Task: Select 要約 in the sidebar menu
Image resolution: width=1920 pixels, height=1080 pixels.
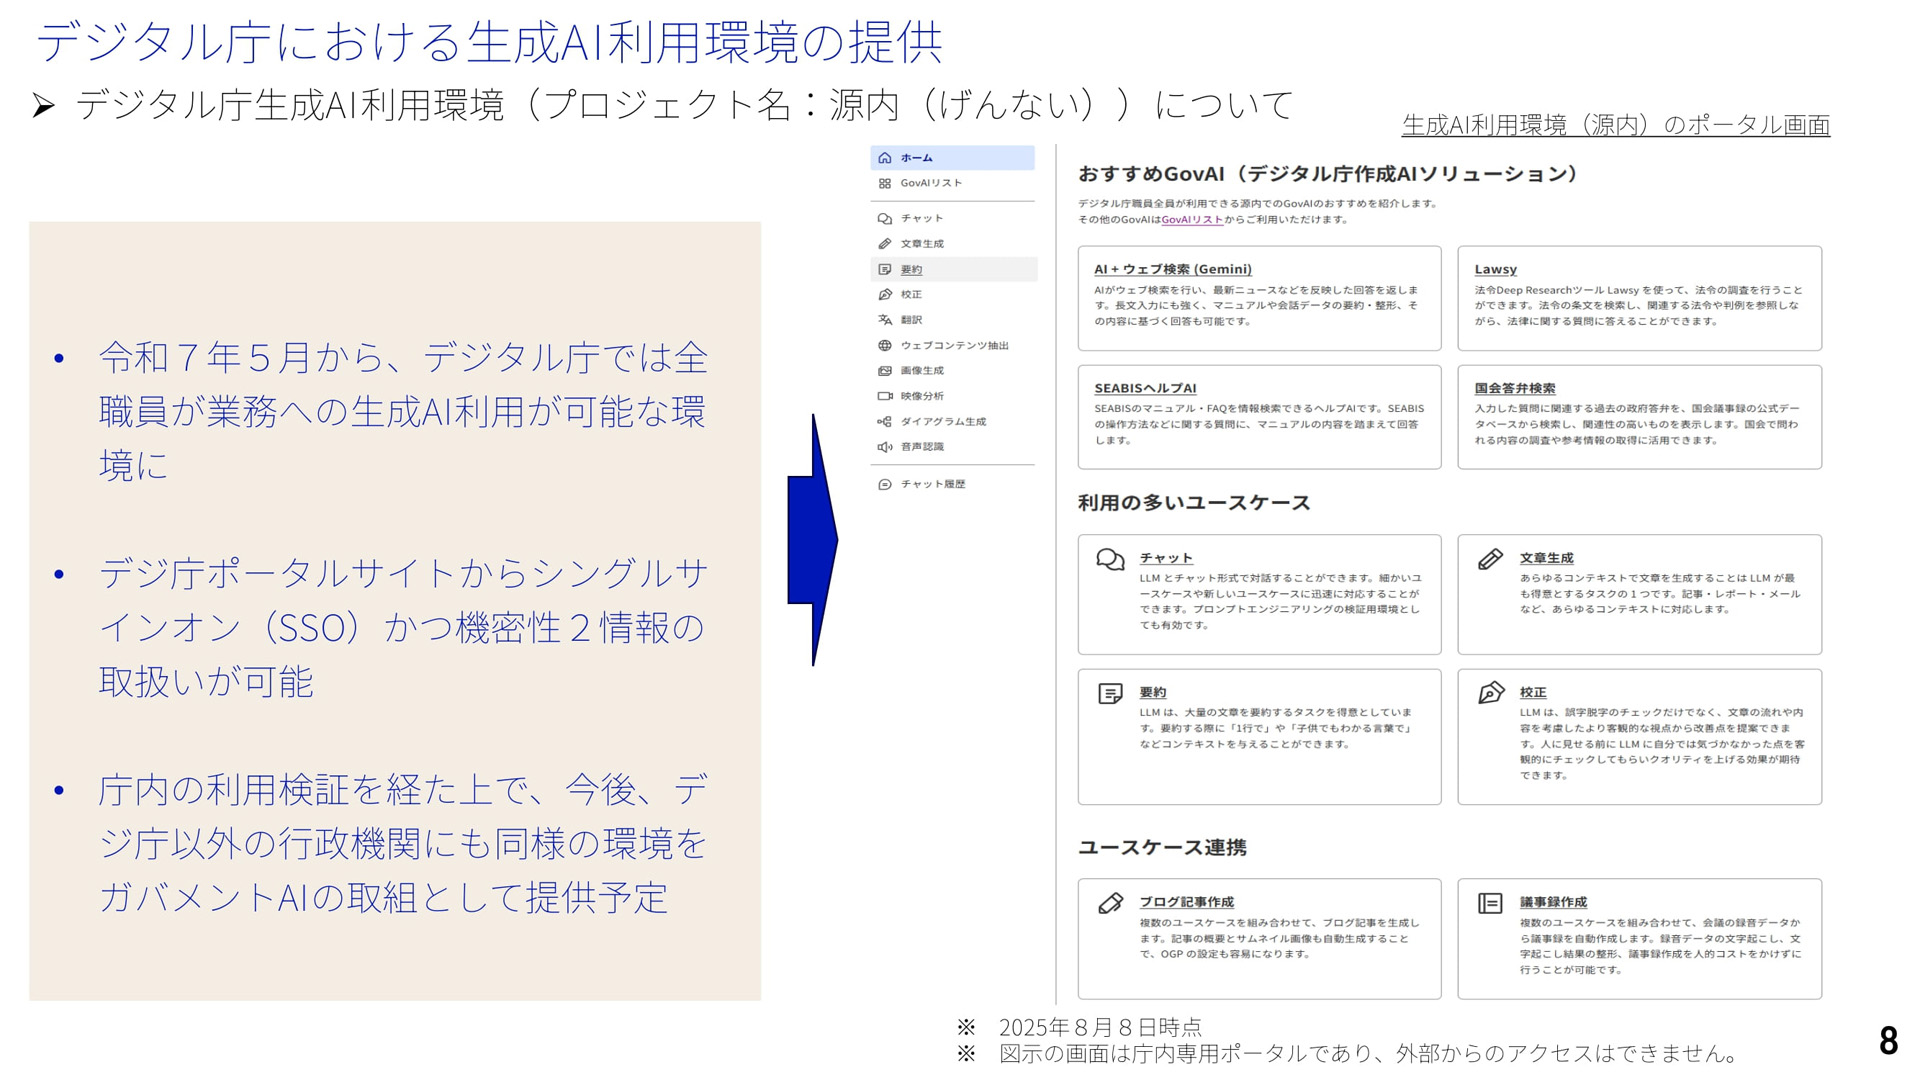Action: (x=911, y=270)
